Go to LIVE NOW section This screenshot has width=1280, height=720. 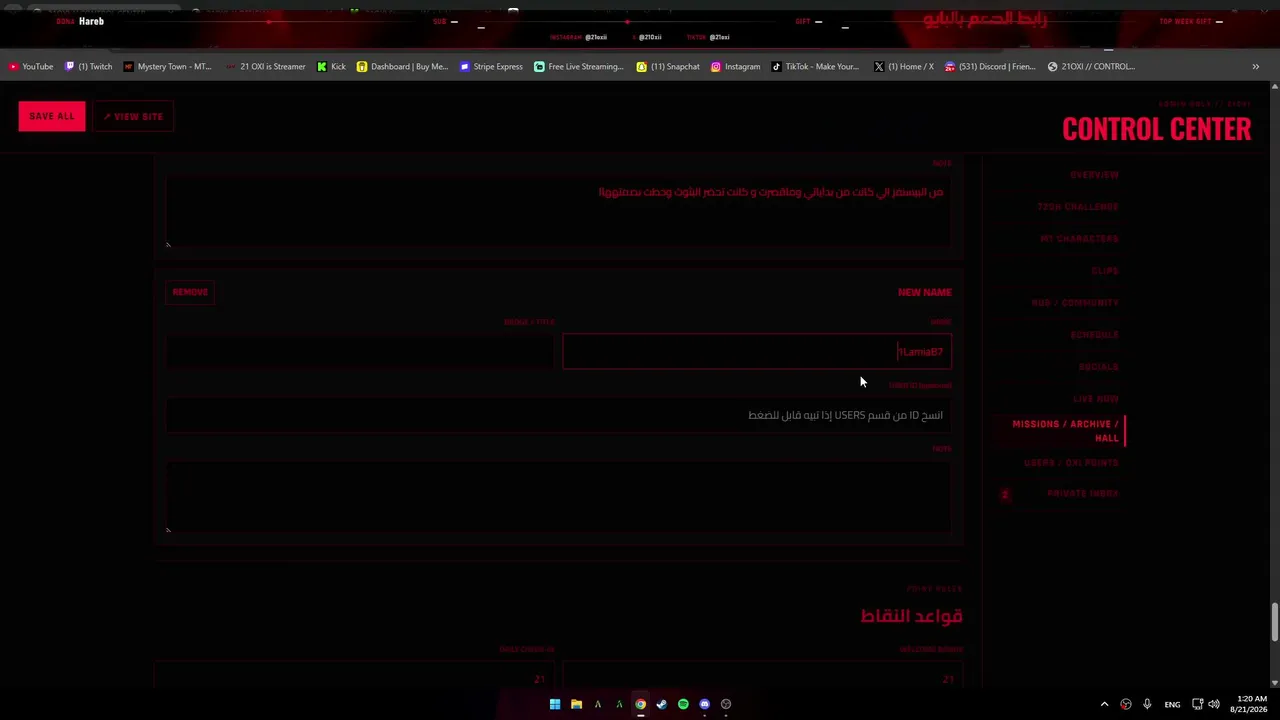1095,399
